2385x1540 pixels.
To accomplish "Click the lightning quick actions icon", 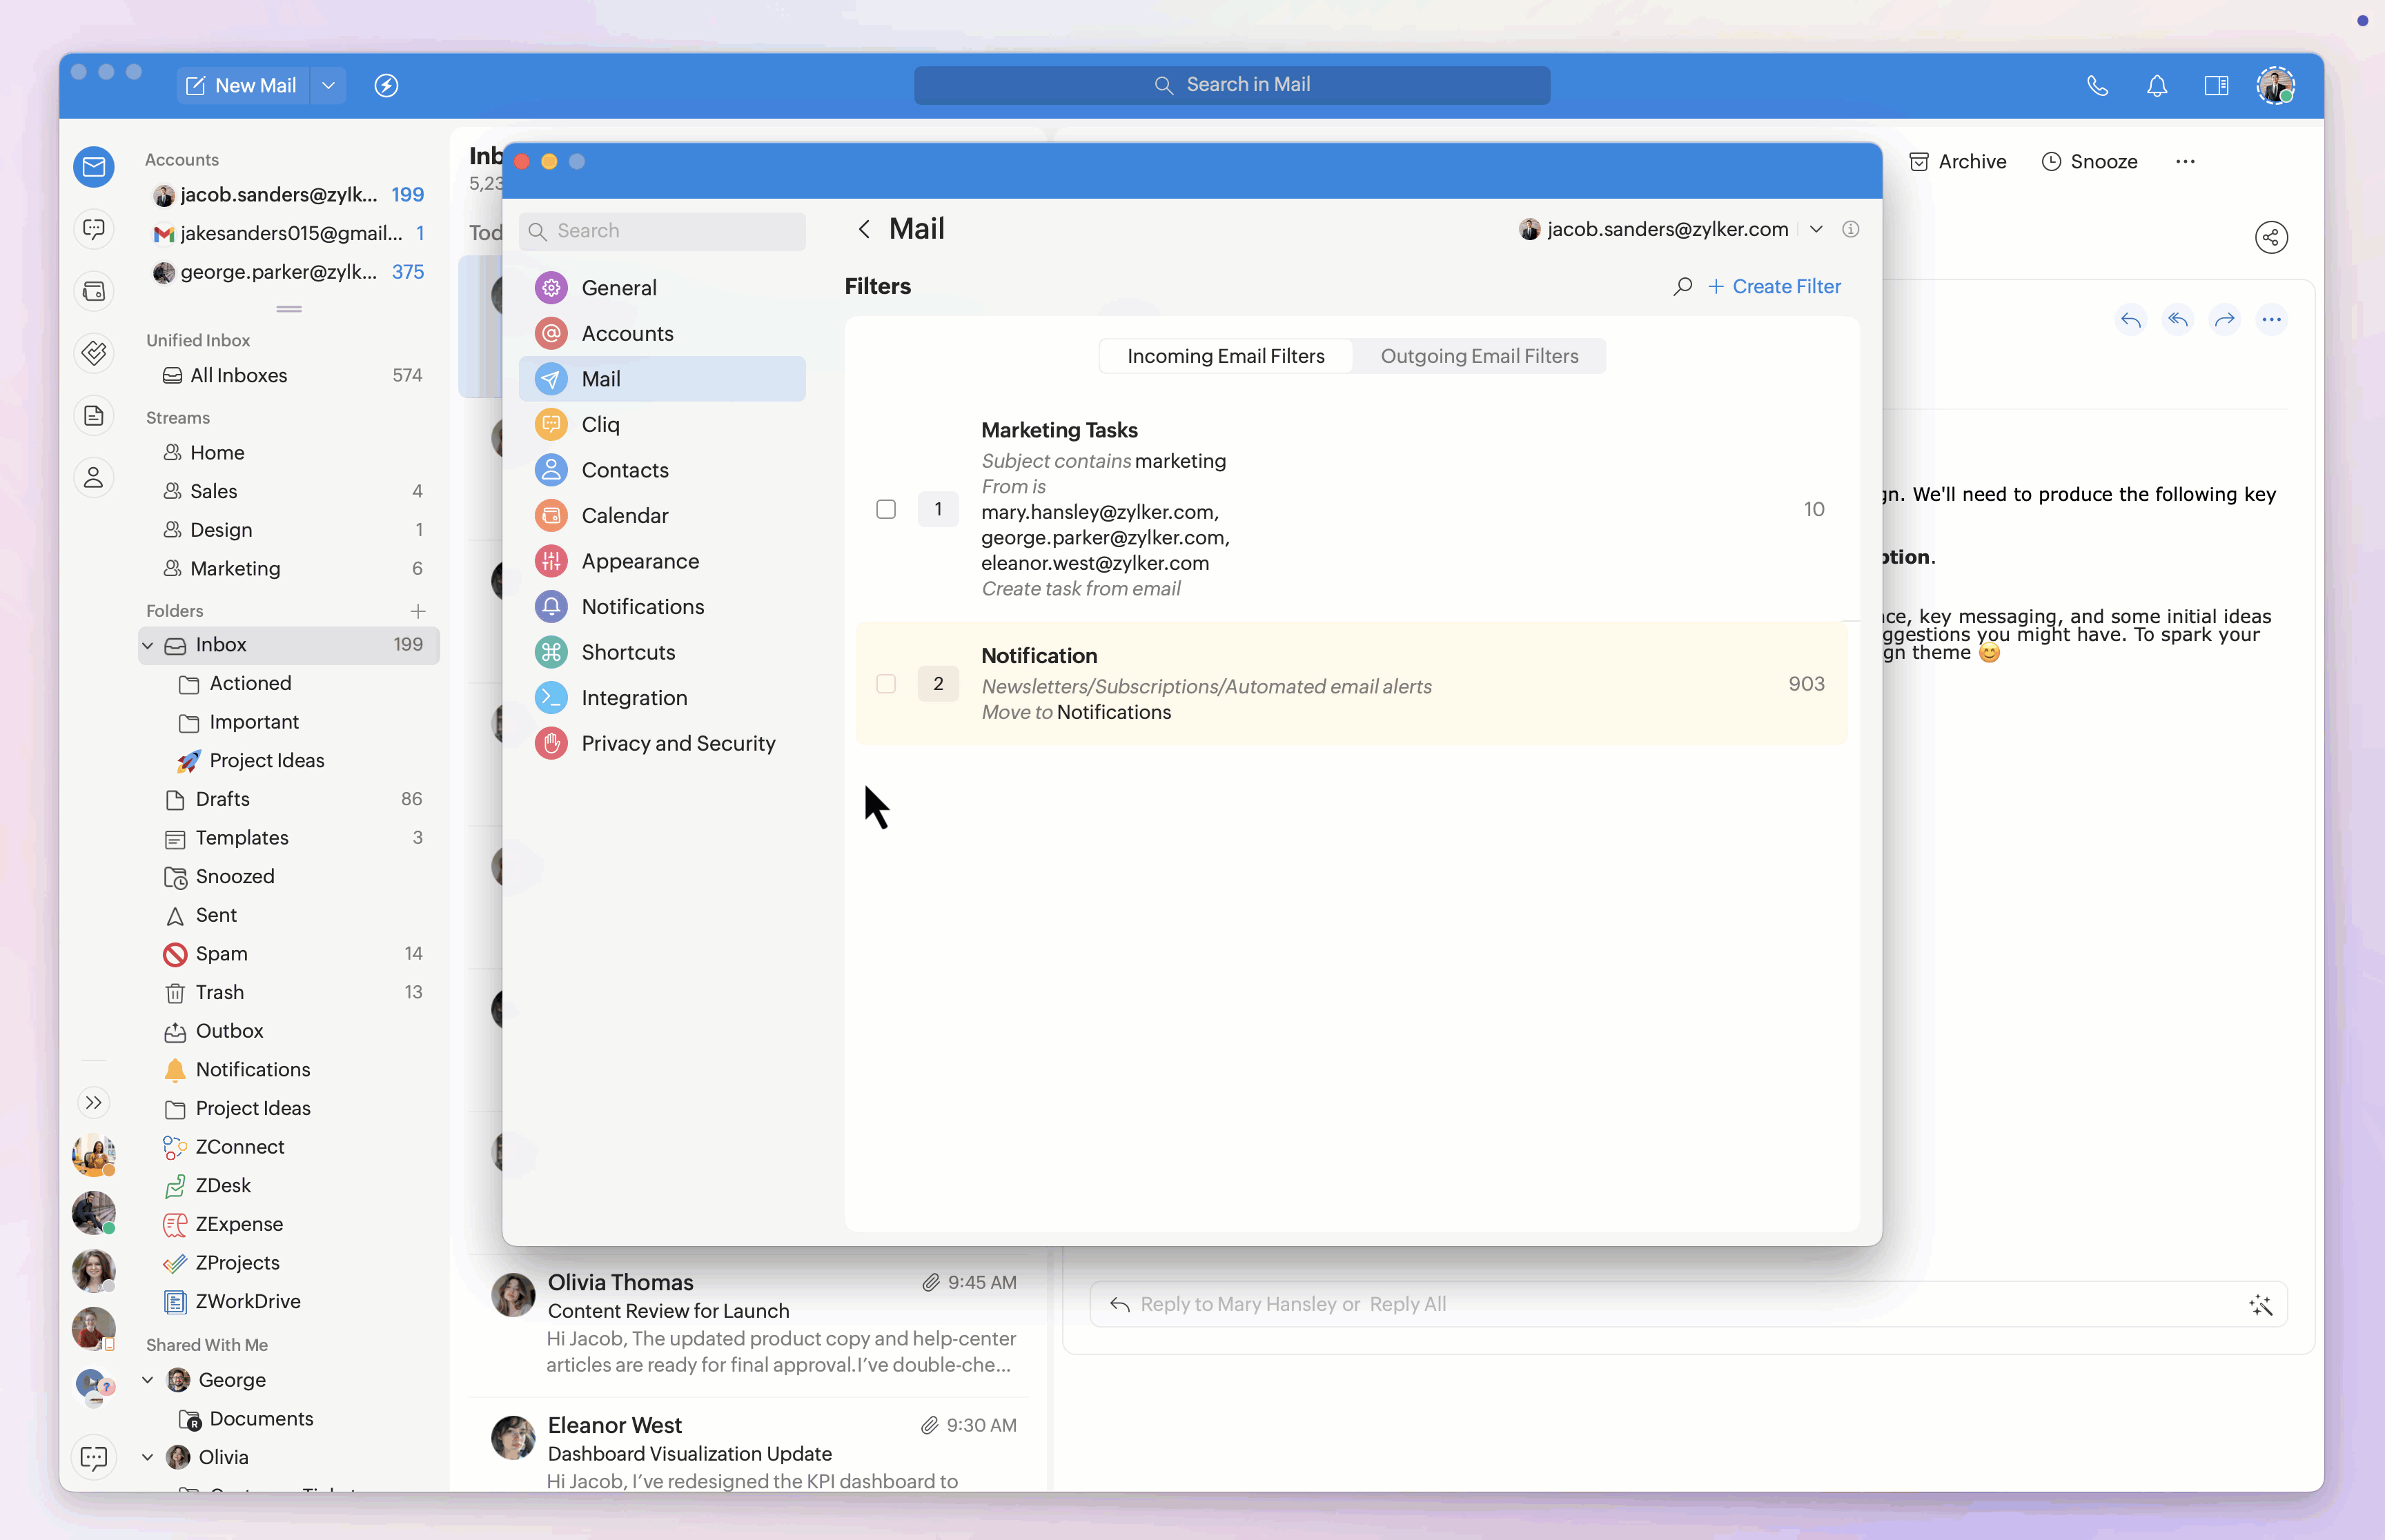I will coord(386,85).
